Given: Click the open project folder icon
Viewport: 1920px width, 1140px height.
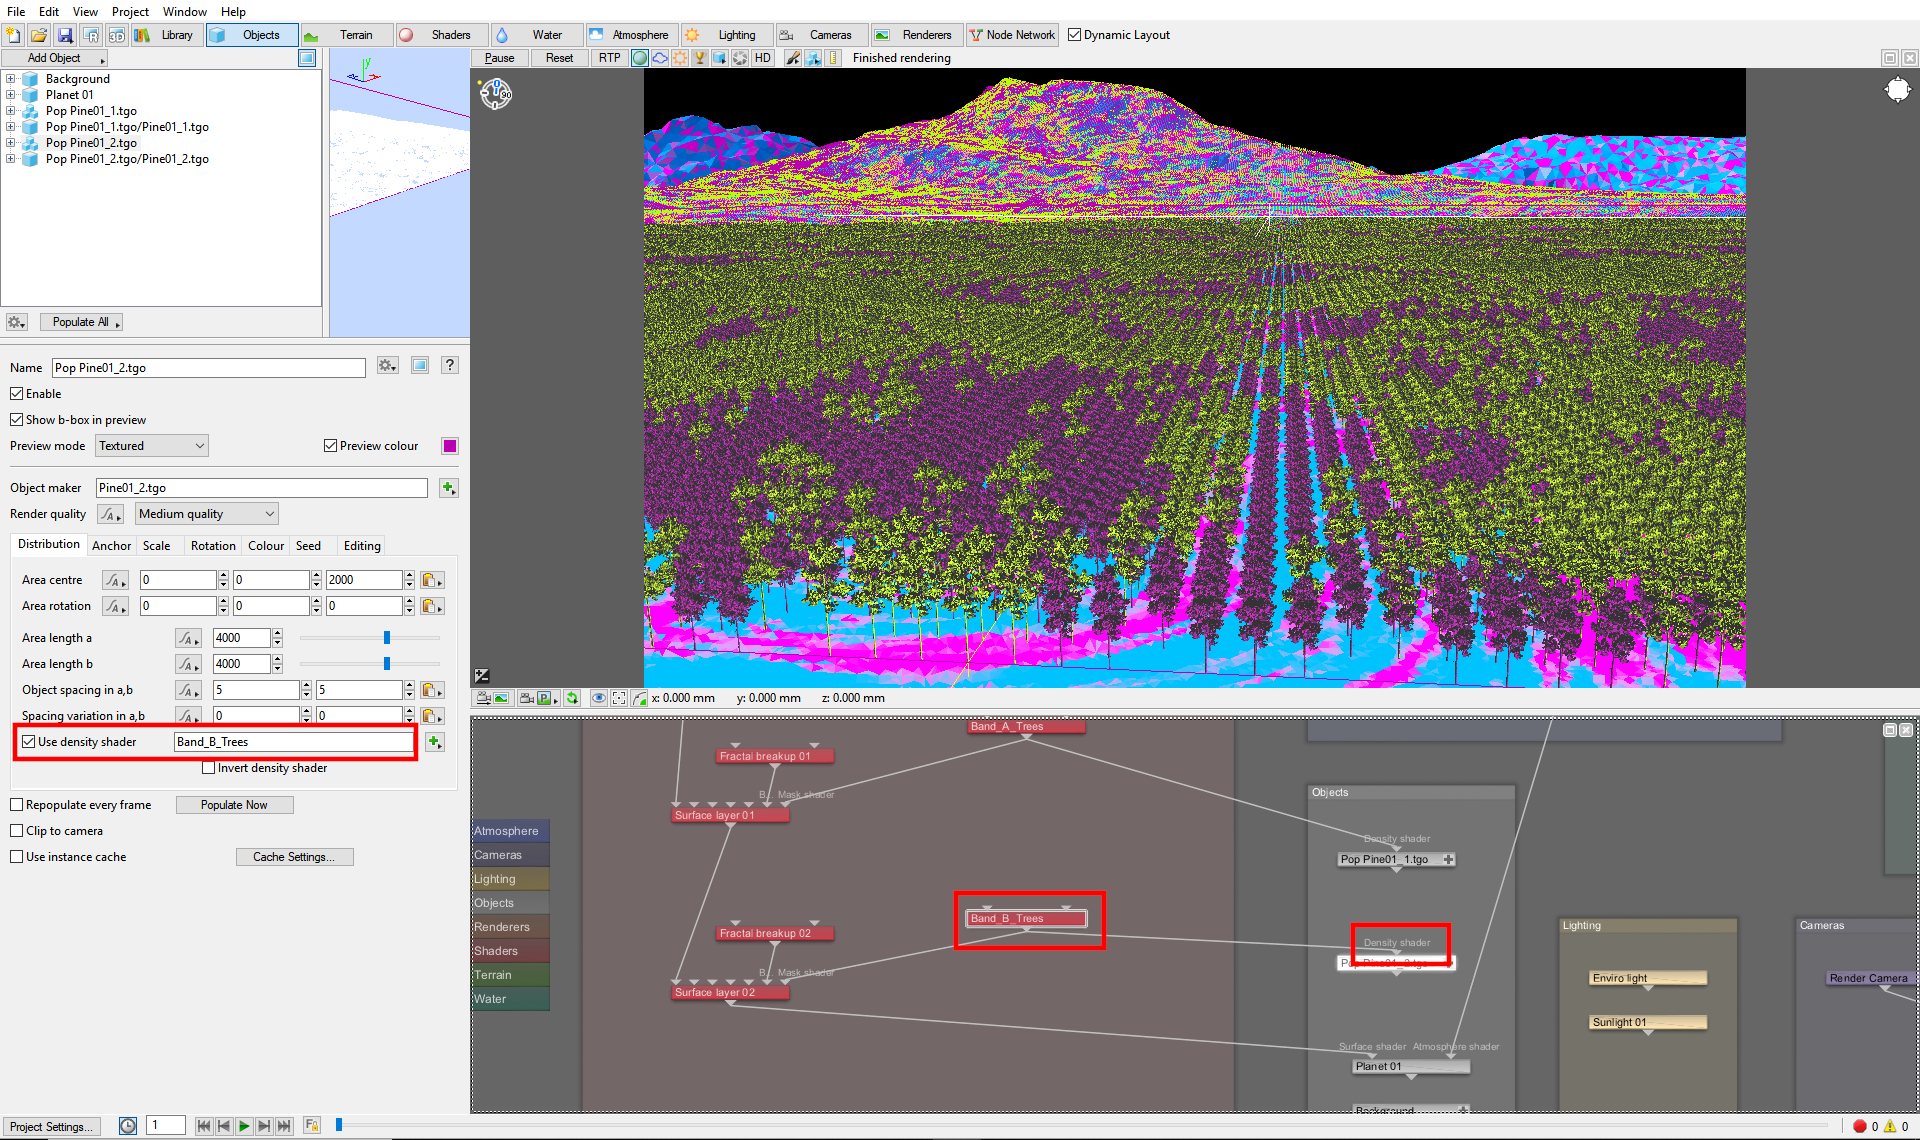Looking at the screenshot, I should click(x=39, y=35).
